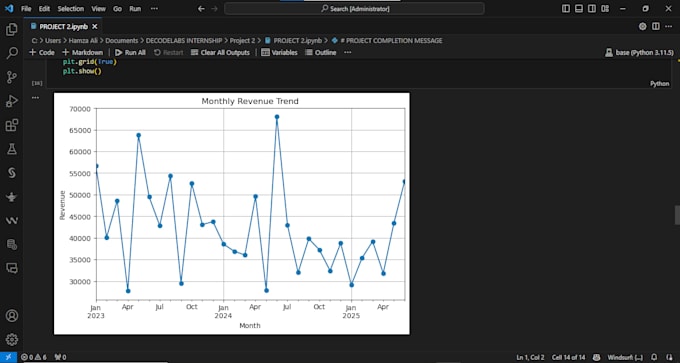This screenshot has width=680, height=363.
Task: Click the Python cell language label
Action: click(659, 84)
